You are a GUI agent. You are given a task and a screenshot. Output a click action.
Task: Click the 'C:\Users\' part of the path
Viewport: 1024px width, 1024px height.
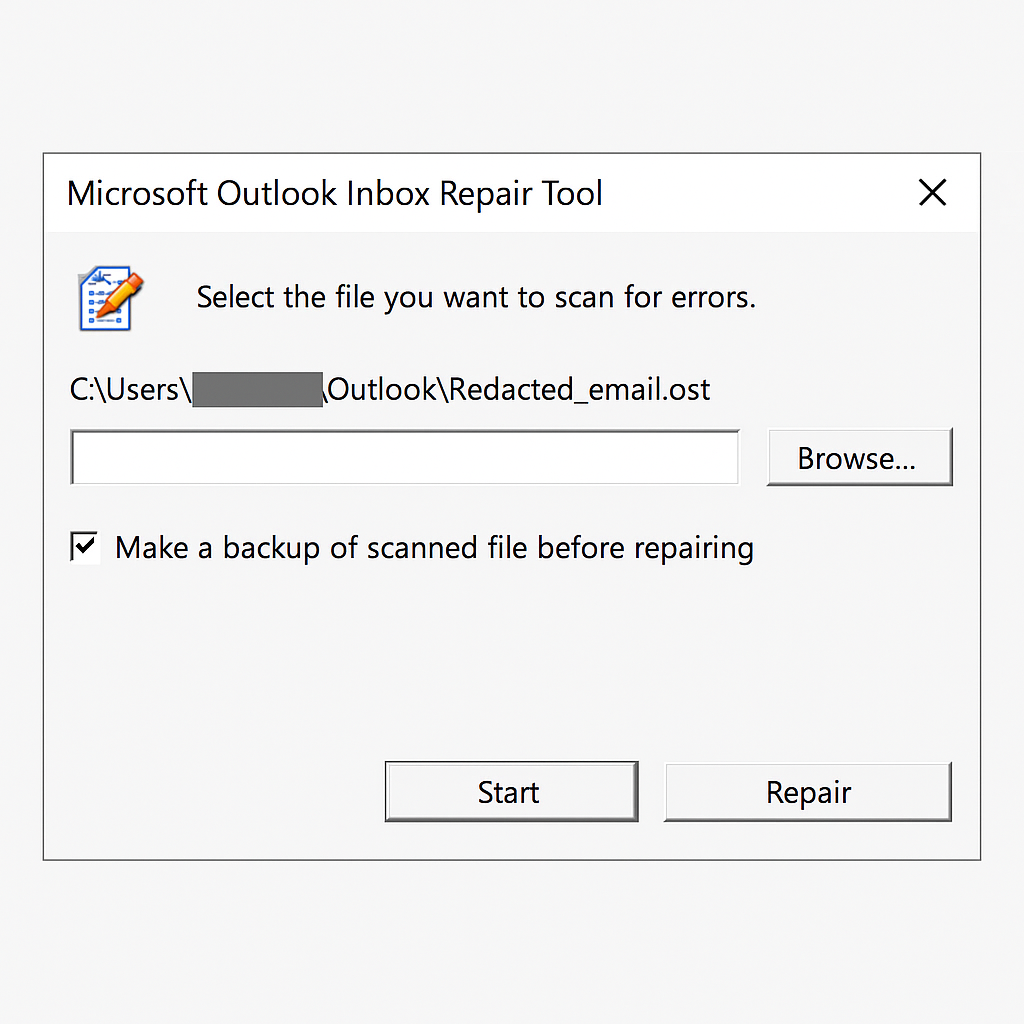click(x=130, y=390)
